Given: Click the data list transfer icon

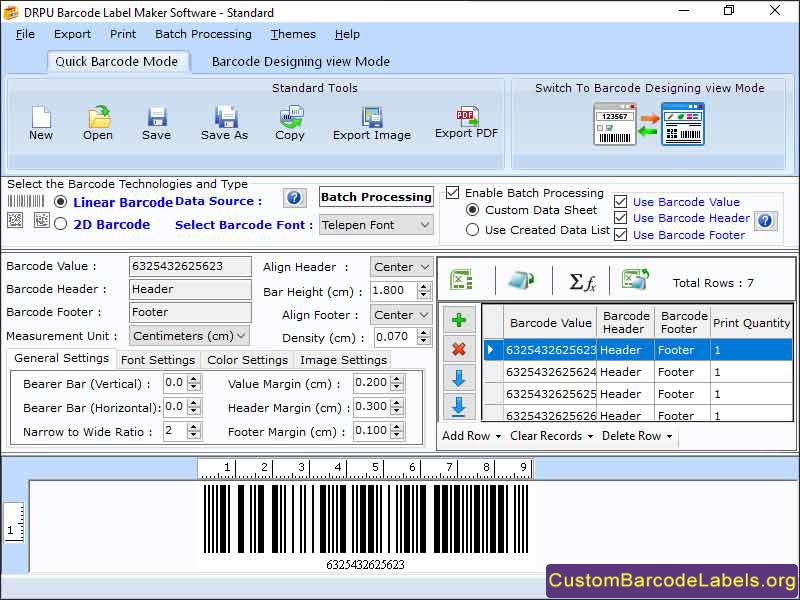Looking at the screenshot, I should 520,280.
